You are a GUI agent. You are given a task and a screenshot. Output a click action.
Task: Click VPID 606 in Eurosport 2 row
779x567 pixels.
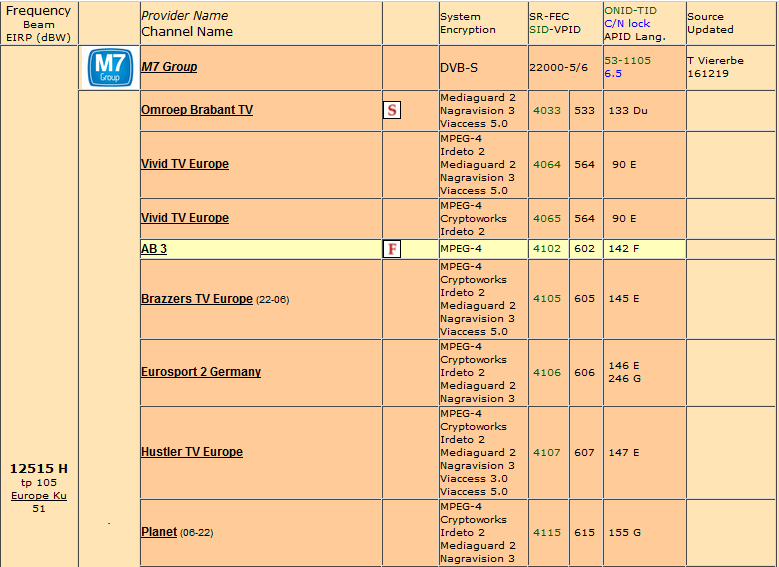click(x=584, y=373)
